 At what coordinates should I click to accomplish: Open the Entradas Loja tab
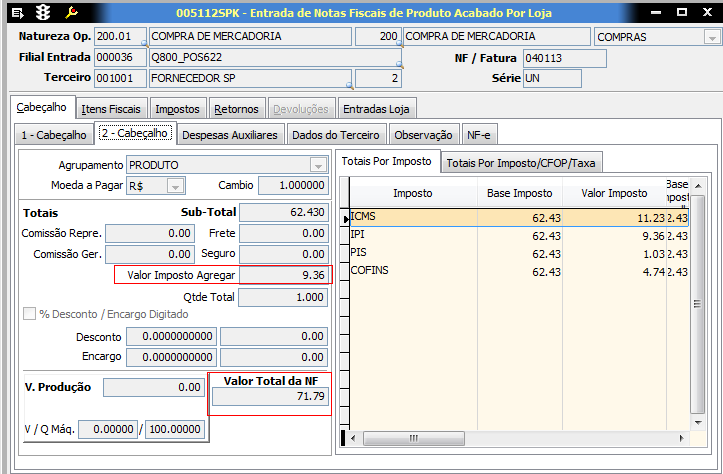coord(377,109)
